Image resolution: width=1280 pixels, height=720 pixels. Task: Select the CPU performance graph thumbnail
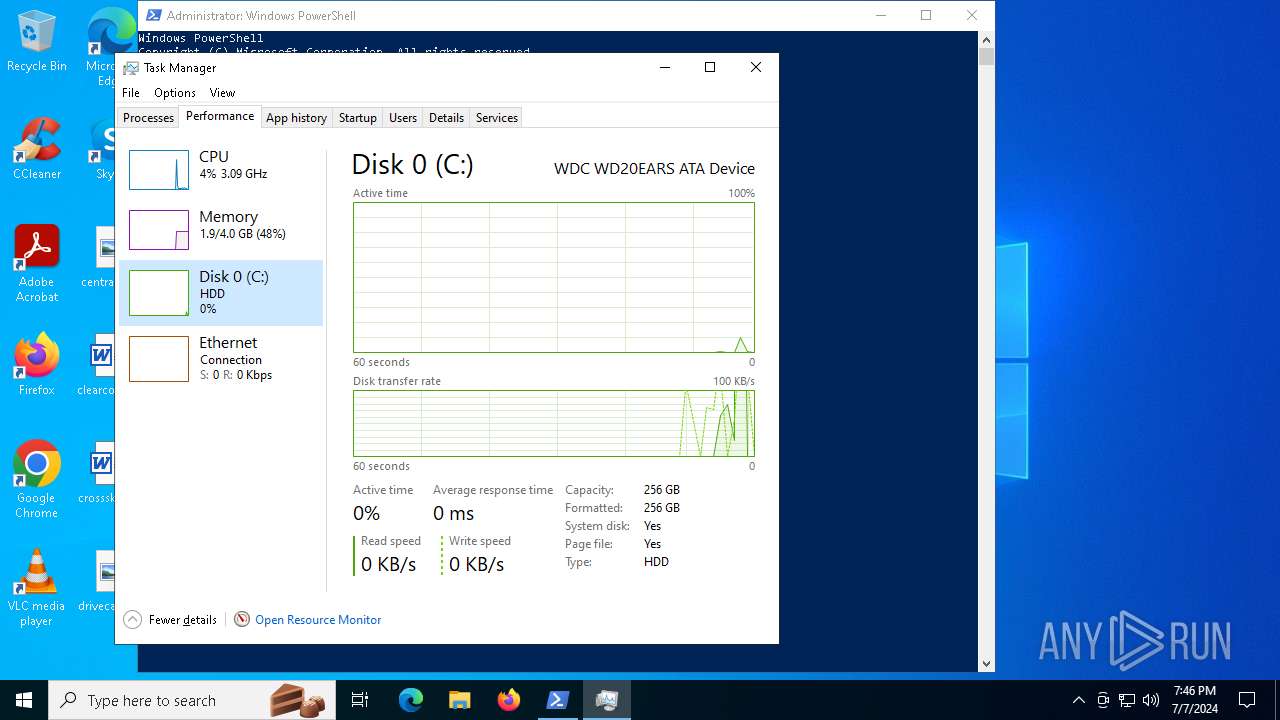point(159,170)
